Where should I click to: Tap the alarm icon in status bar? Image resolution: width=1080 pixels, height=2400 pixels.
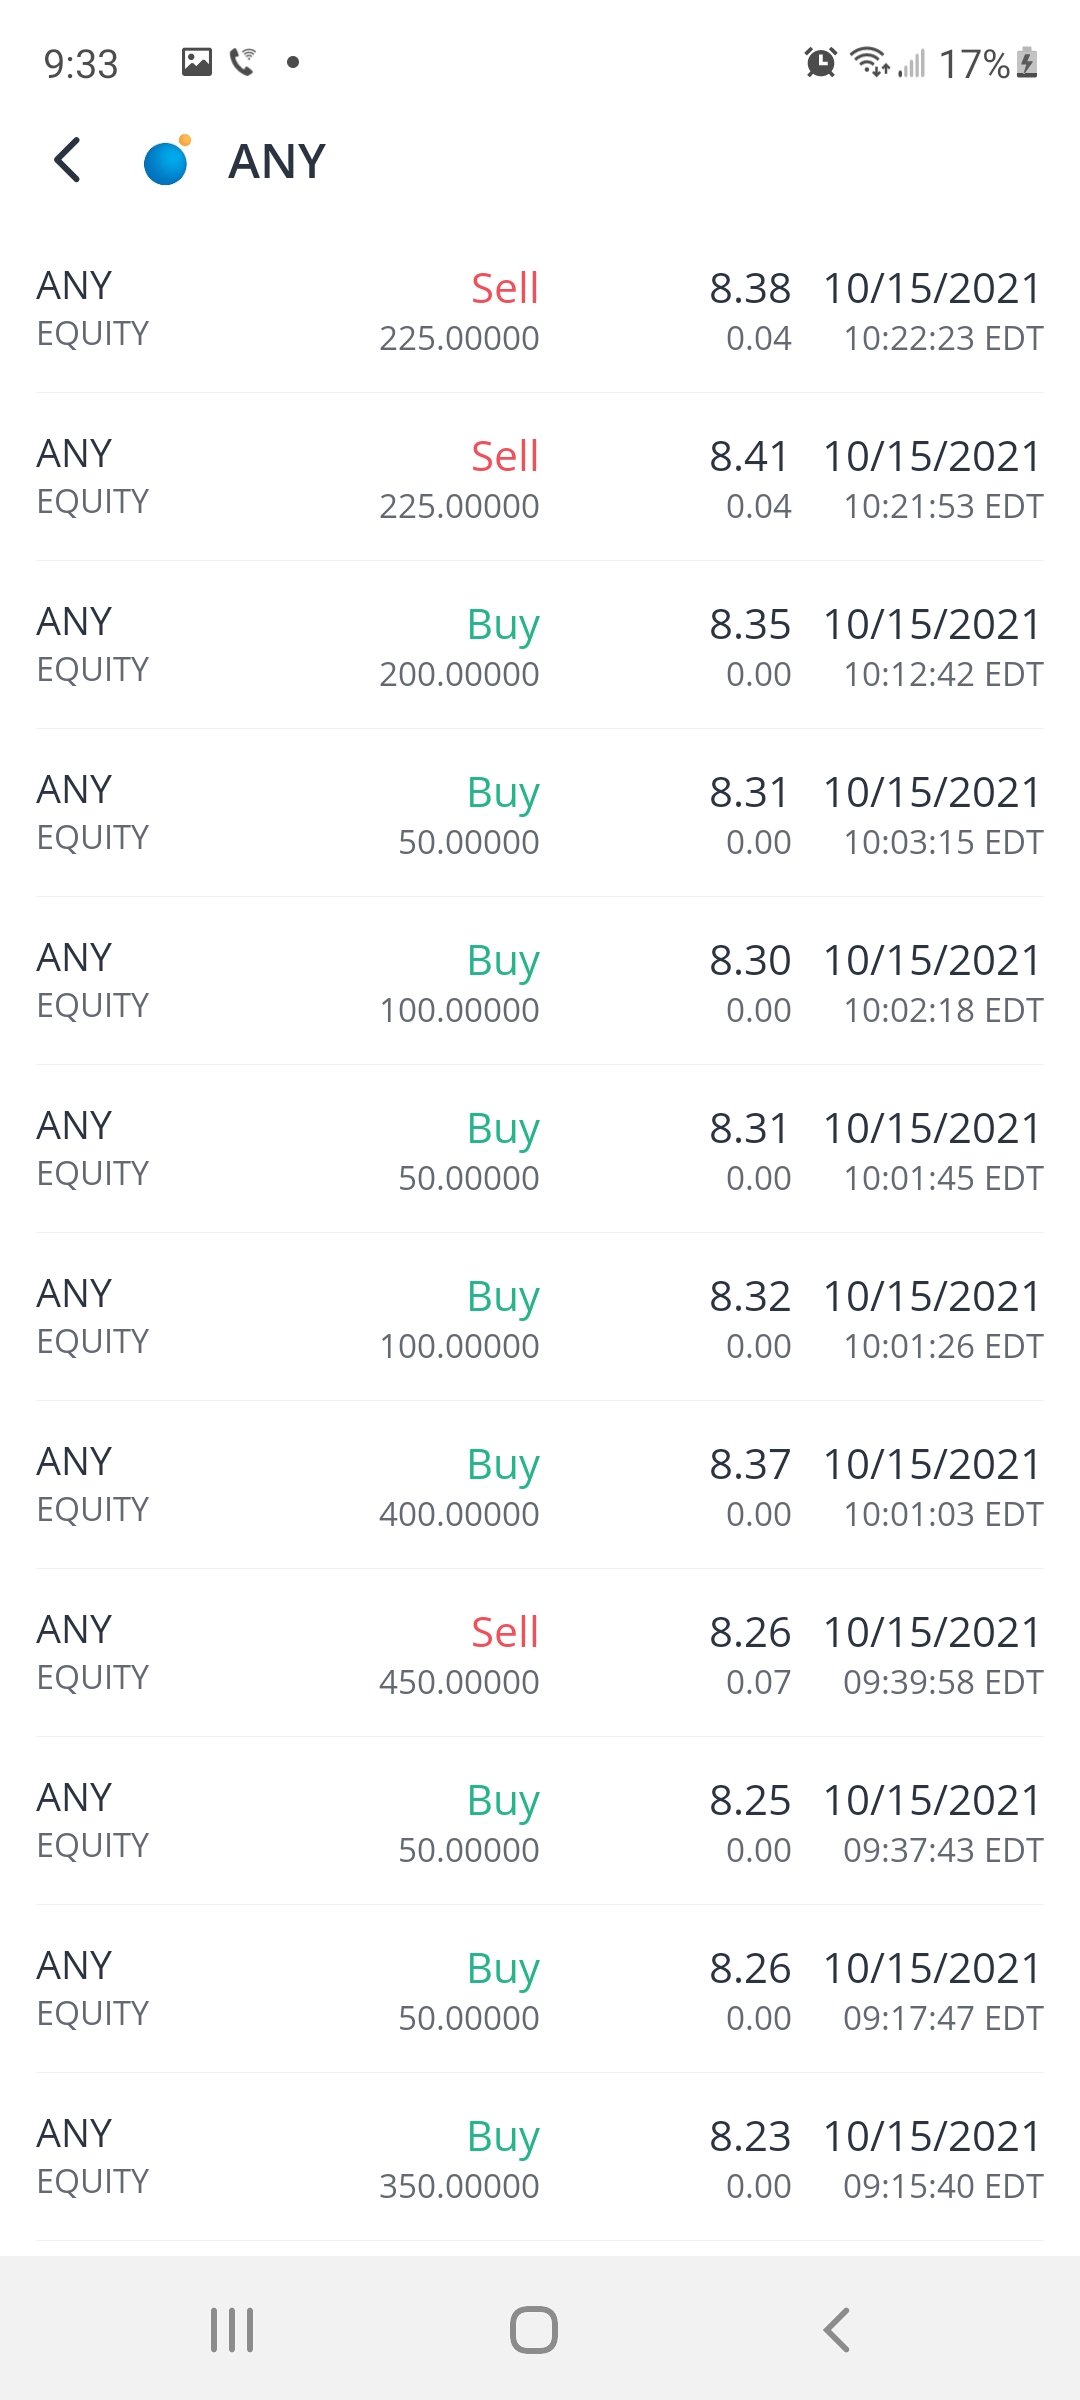pos(820,63)
